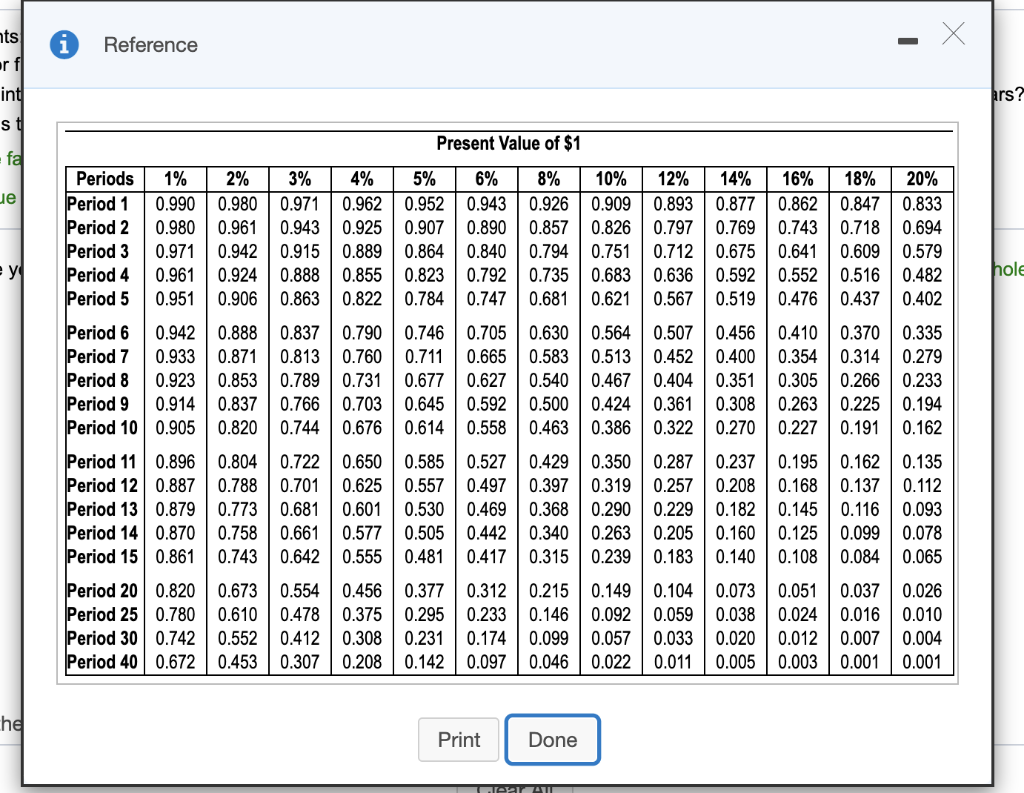Select the "Period 20" row label
Screen dimensions: 1024x793
tap(103, 591)
